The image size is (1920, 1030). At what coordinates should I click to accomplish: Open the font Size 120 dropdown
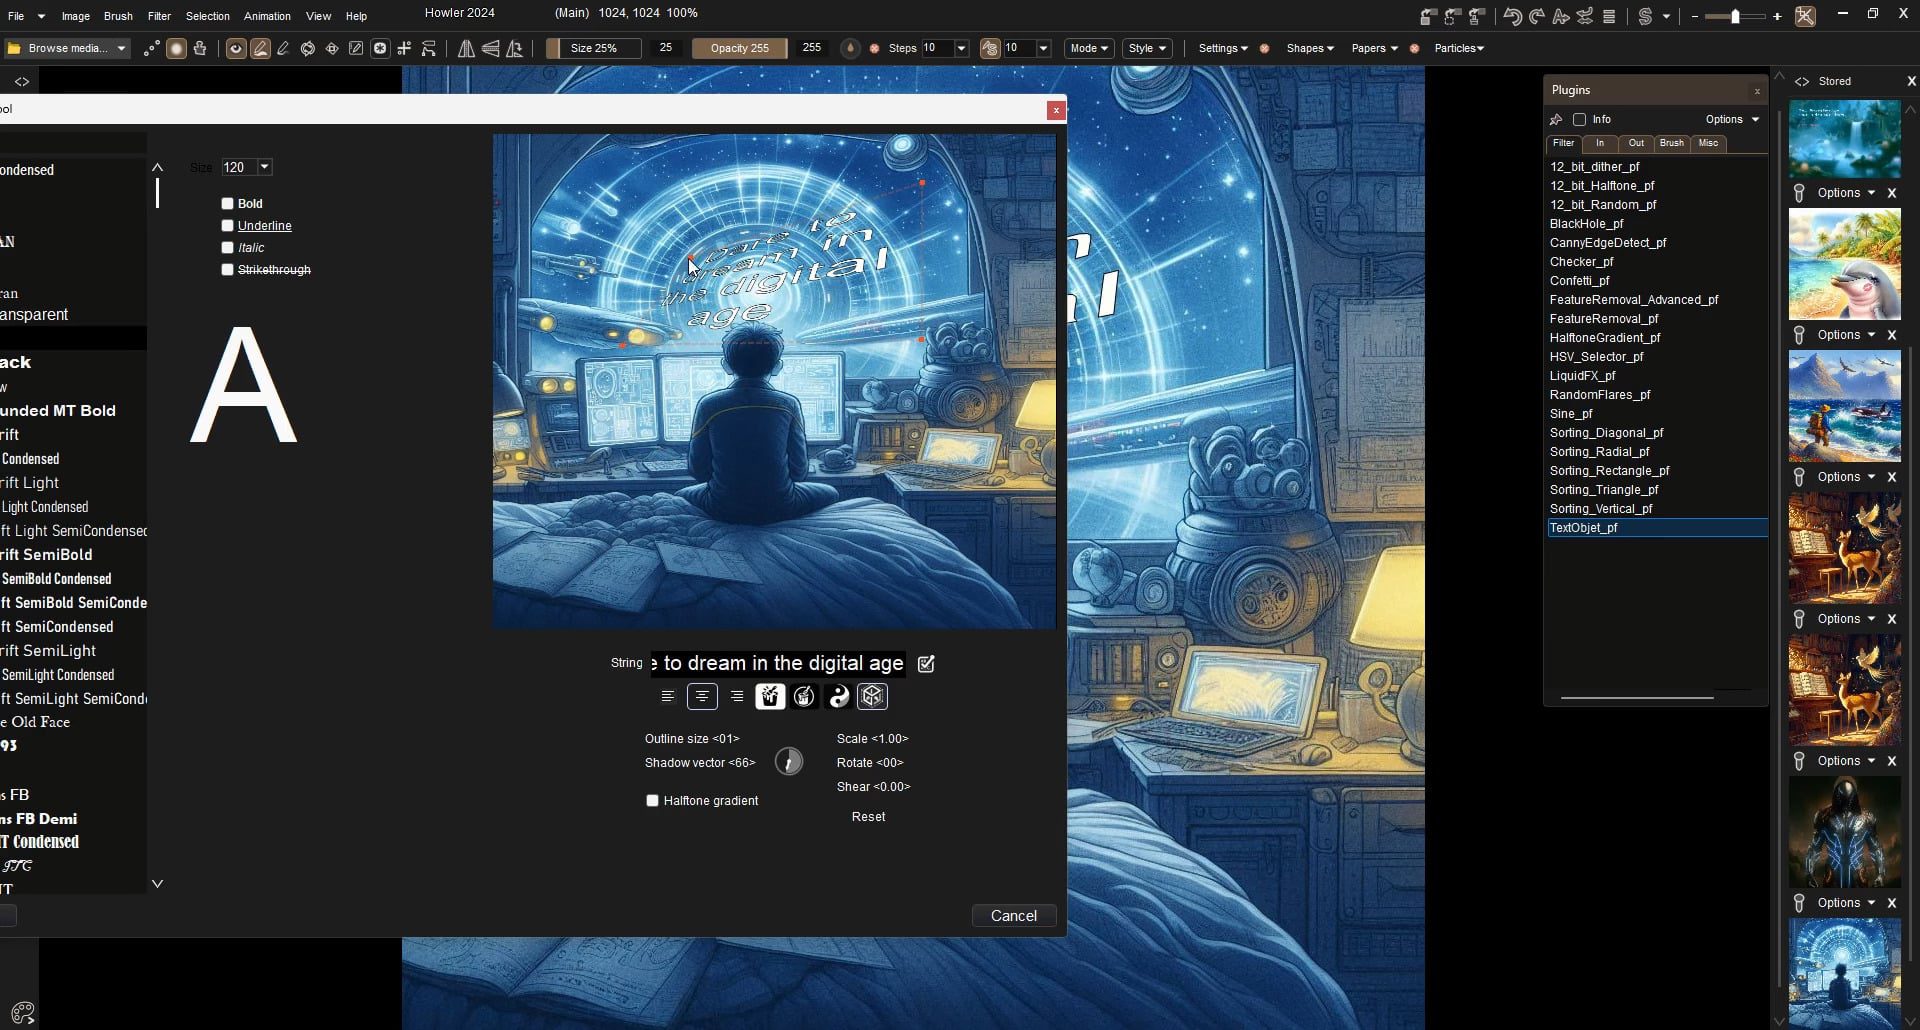pyautogui.click(x=265, y=168)
